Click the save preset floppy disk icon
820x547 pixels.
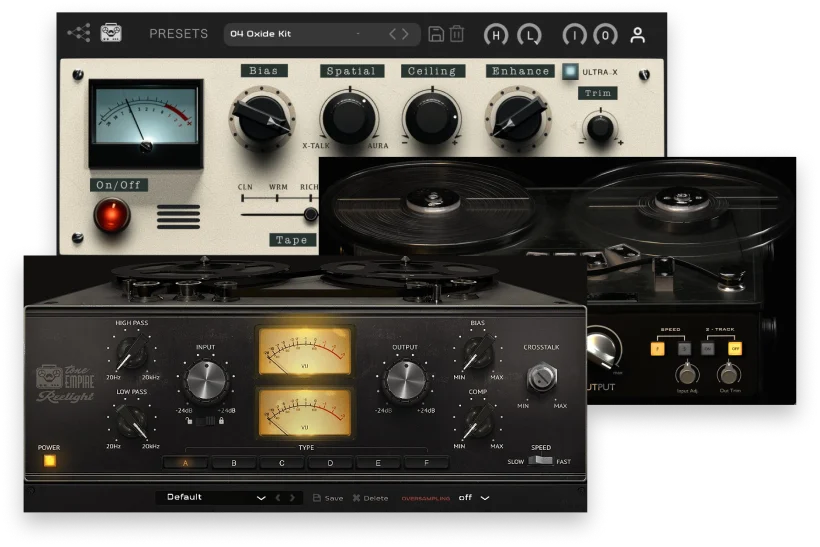(x=436, y=34)
